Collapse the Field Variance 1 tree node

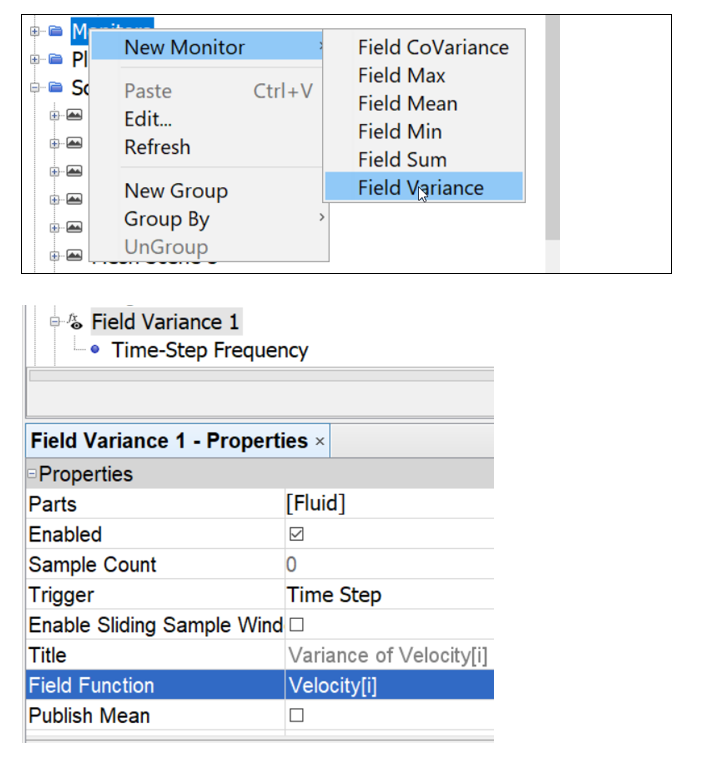point(56,322)
